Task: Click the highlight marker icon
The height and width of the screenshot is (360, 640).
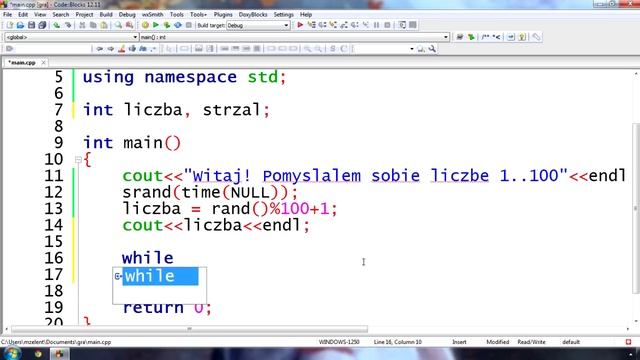Action: coord(121,49)
